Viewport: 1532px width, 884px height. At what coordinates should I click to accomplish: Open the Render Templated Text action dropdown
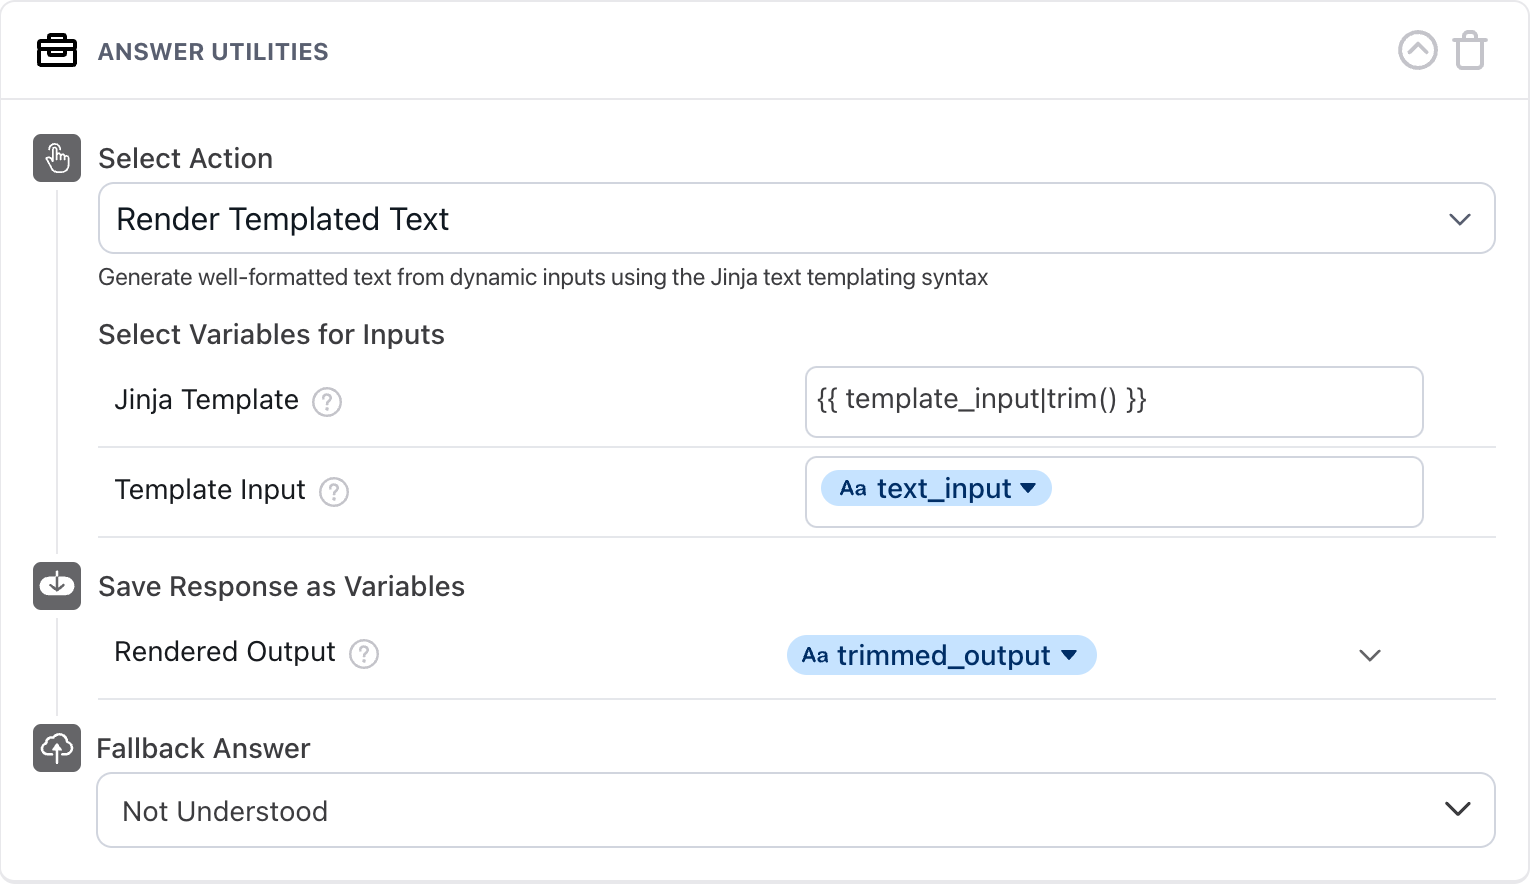coord(796,218)
